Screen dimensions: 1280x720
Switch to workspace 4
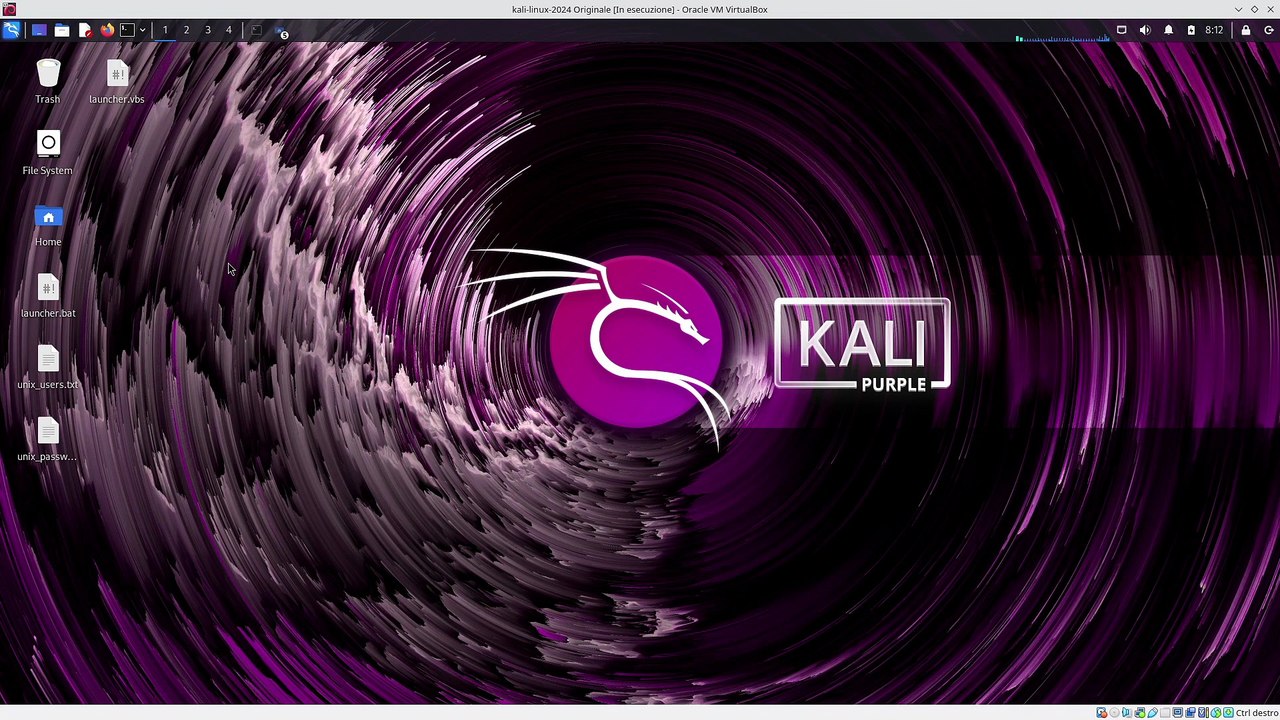(229, 30)
